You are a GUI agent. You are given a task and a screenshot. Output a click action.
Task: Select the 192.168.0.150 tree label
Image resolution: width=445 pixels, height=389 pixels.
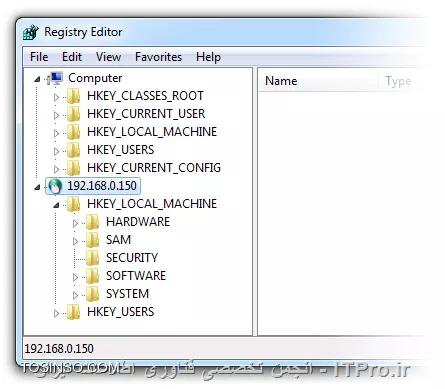click(102, 186)
